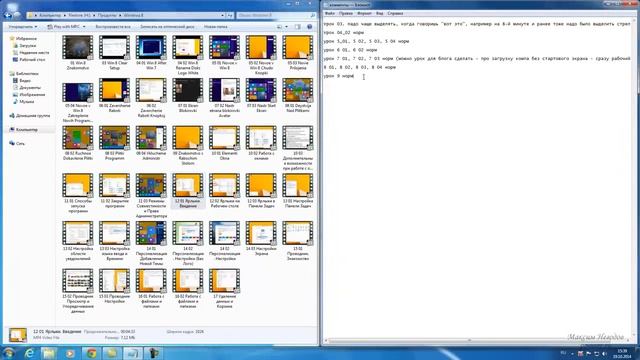
Task: Click the Notepad line 'урок 9 норм'
Action: 339,76
